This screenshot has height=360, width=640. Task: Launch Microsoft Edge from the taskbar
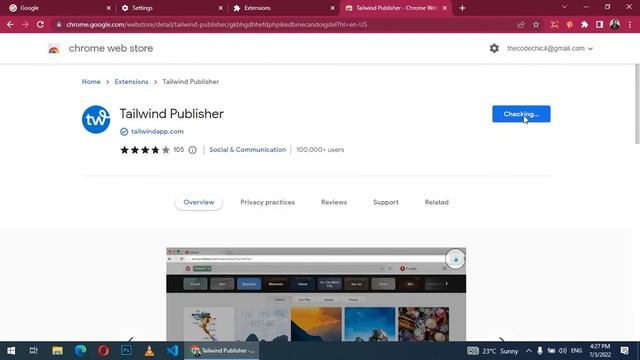tap(80, 351)
